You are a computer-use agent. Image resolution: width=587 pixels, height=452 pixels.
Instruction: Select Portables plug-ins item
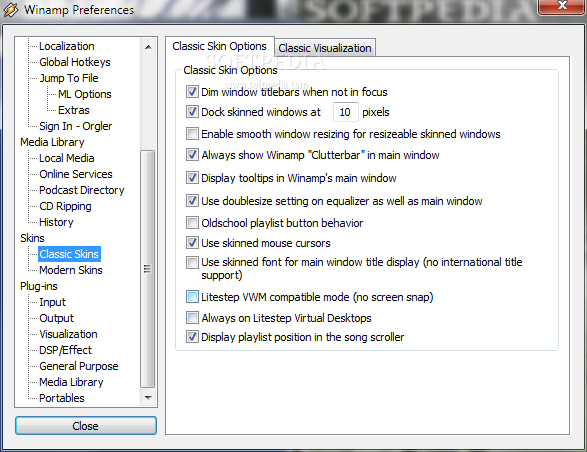pos(62,398)
